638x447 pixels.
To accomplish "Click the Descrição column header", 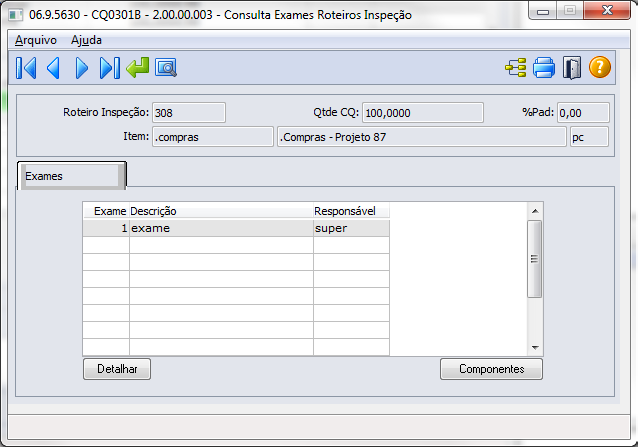I will pos(221,211).
